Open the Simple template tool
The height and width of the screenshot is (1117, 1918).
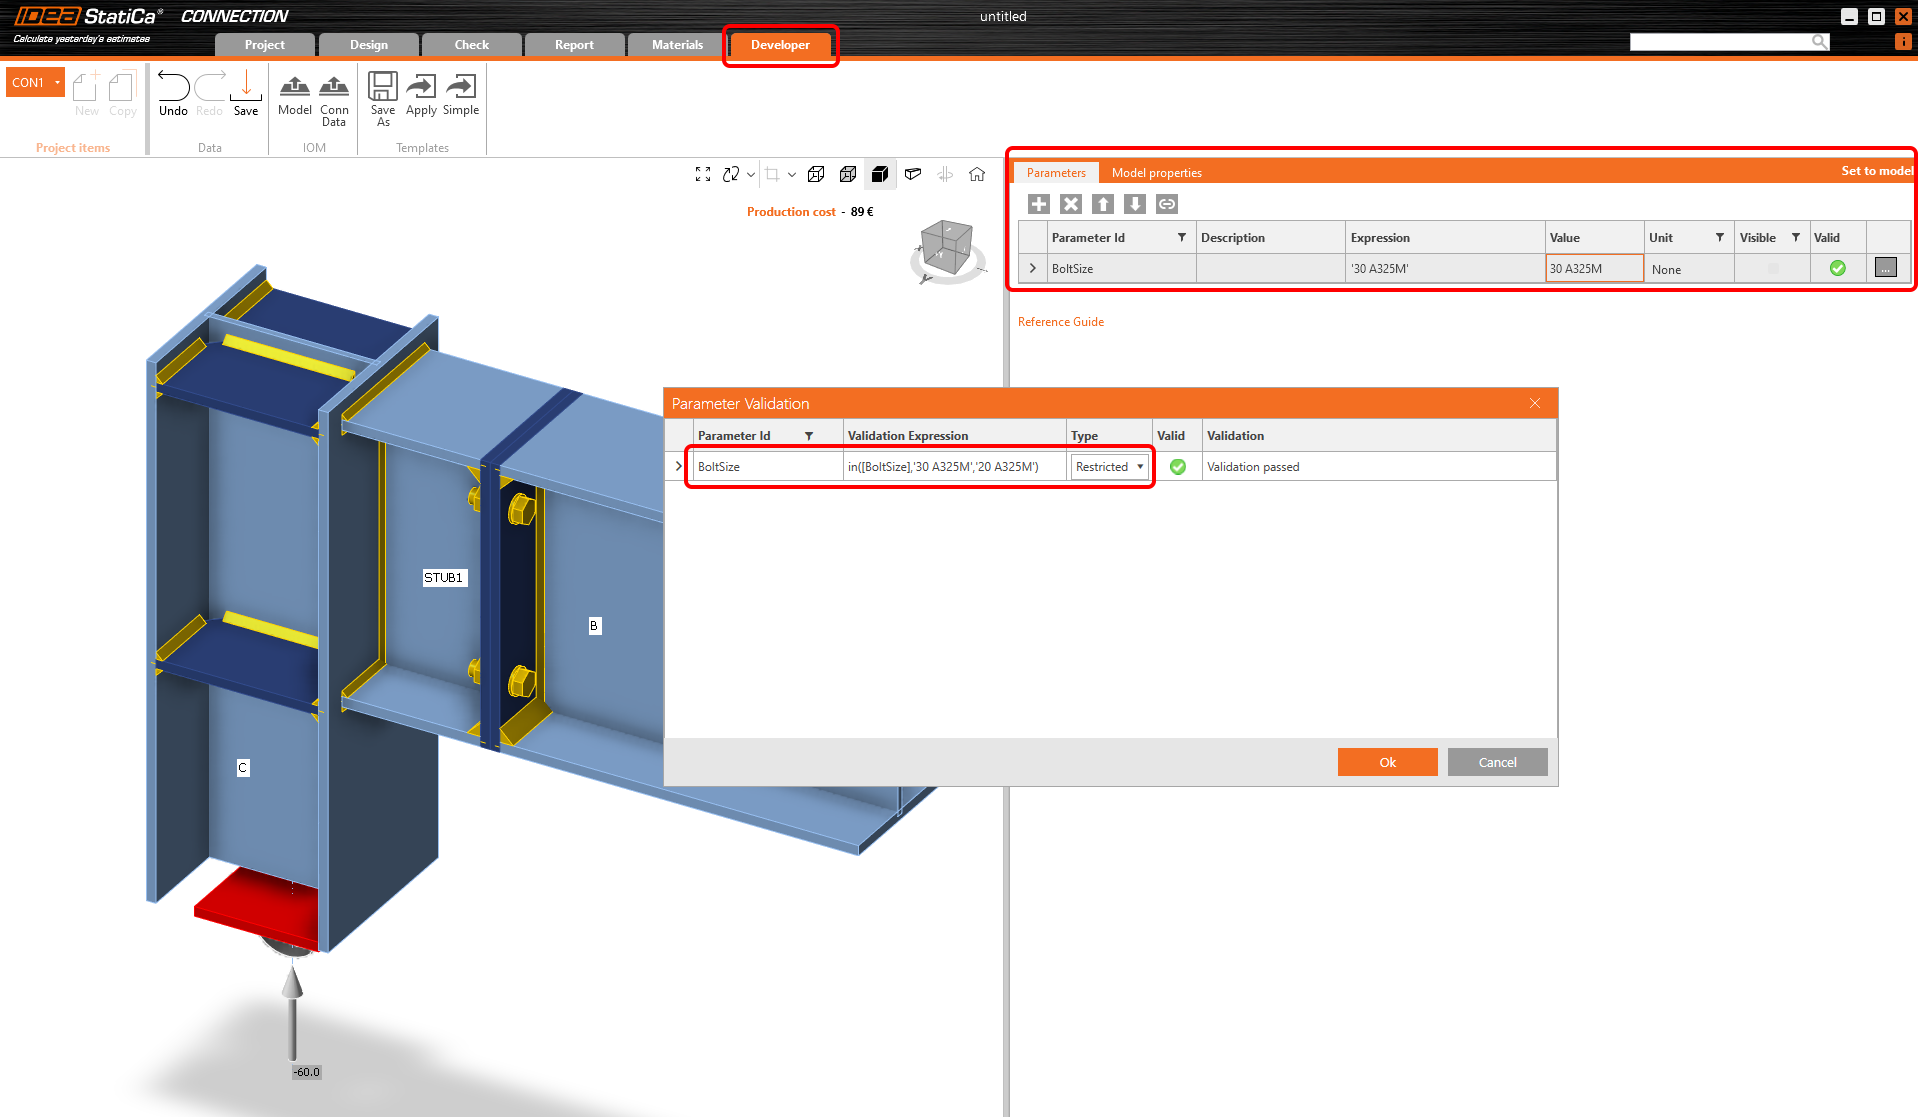[461, 95]
